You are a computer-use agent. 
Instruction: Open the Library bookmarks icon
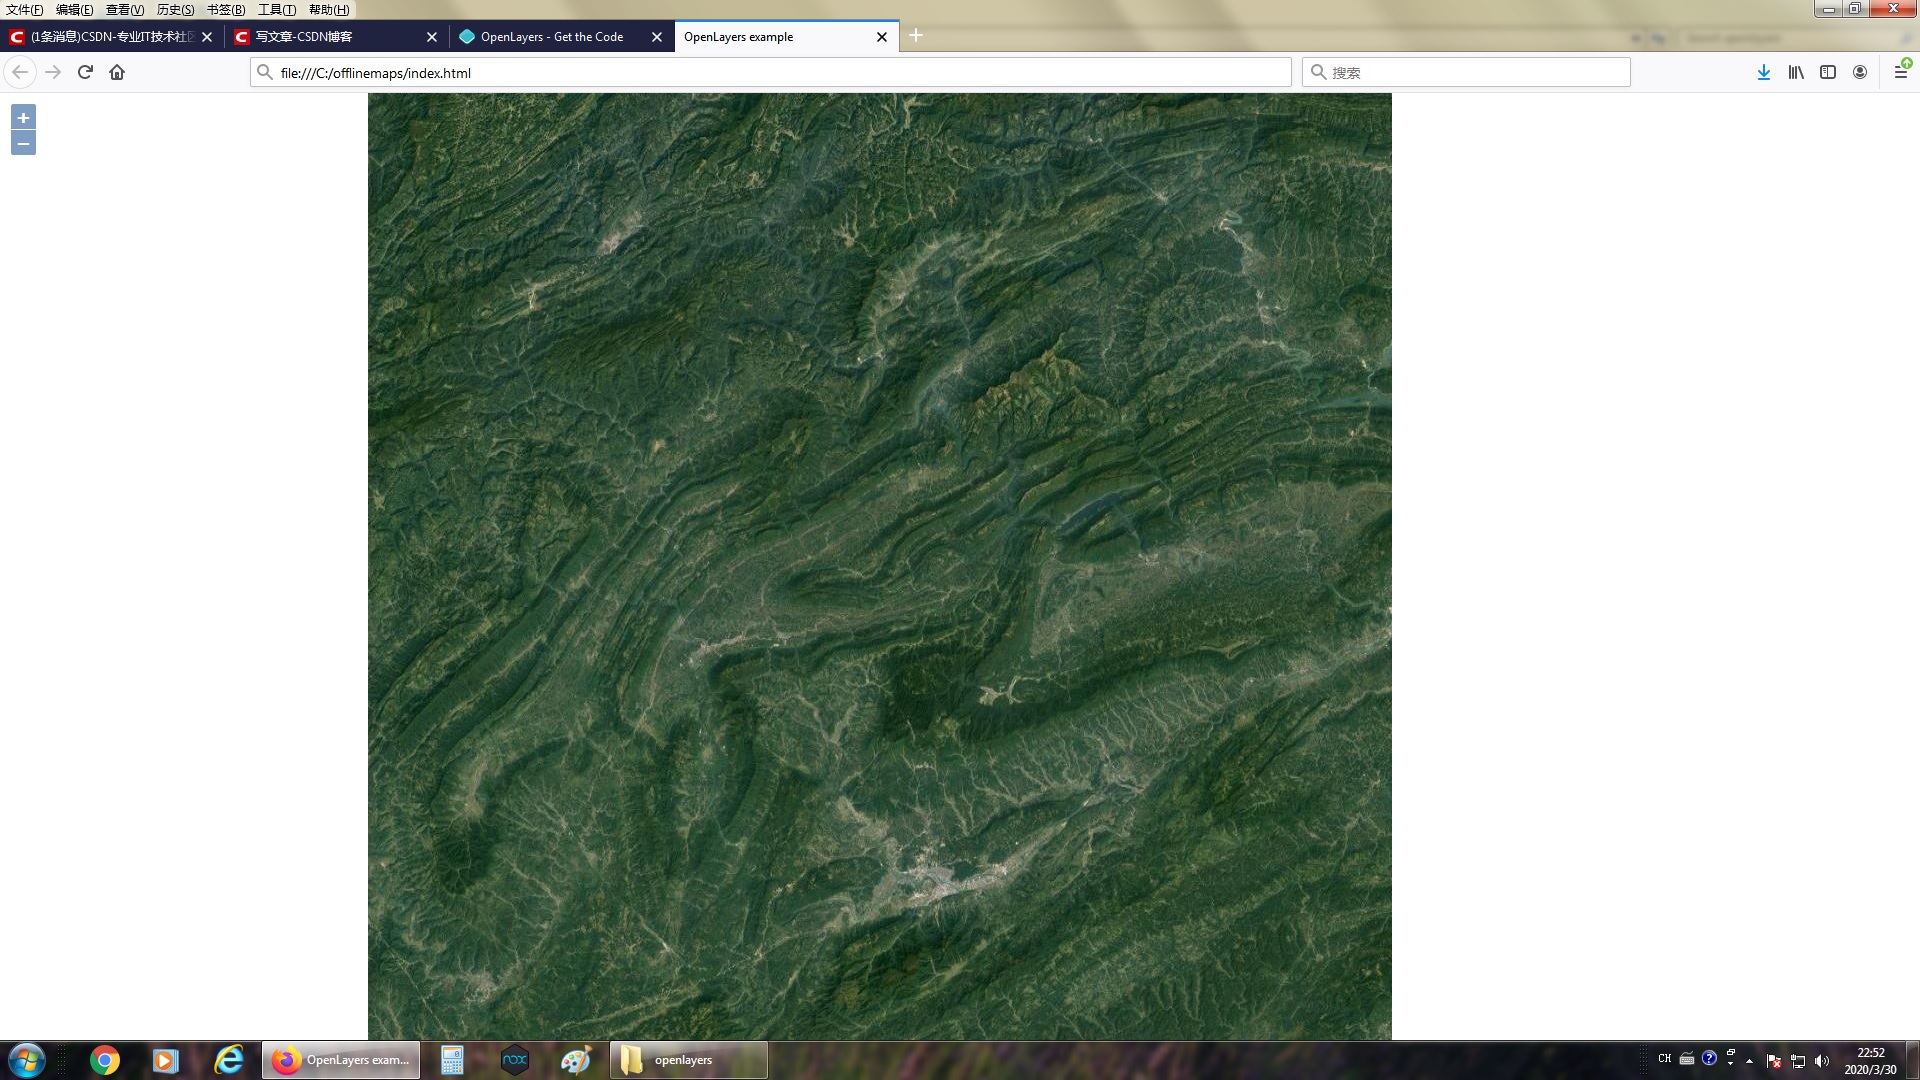click(x=1796, y=72)
